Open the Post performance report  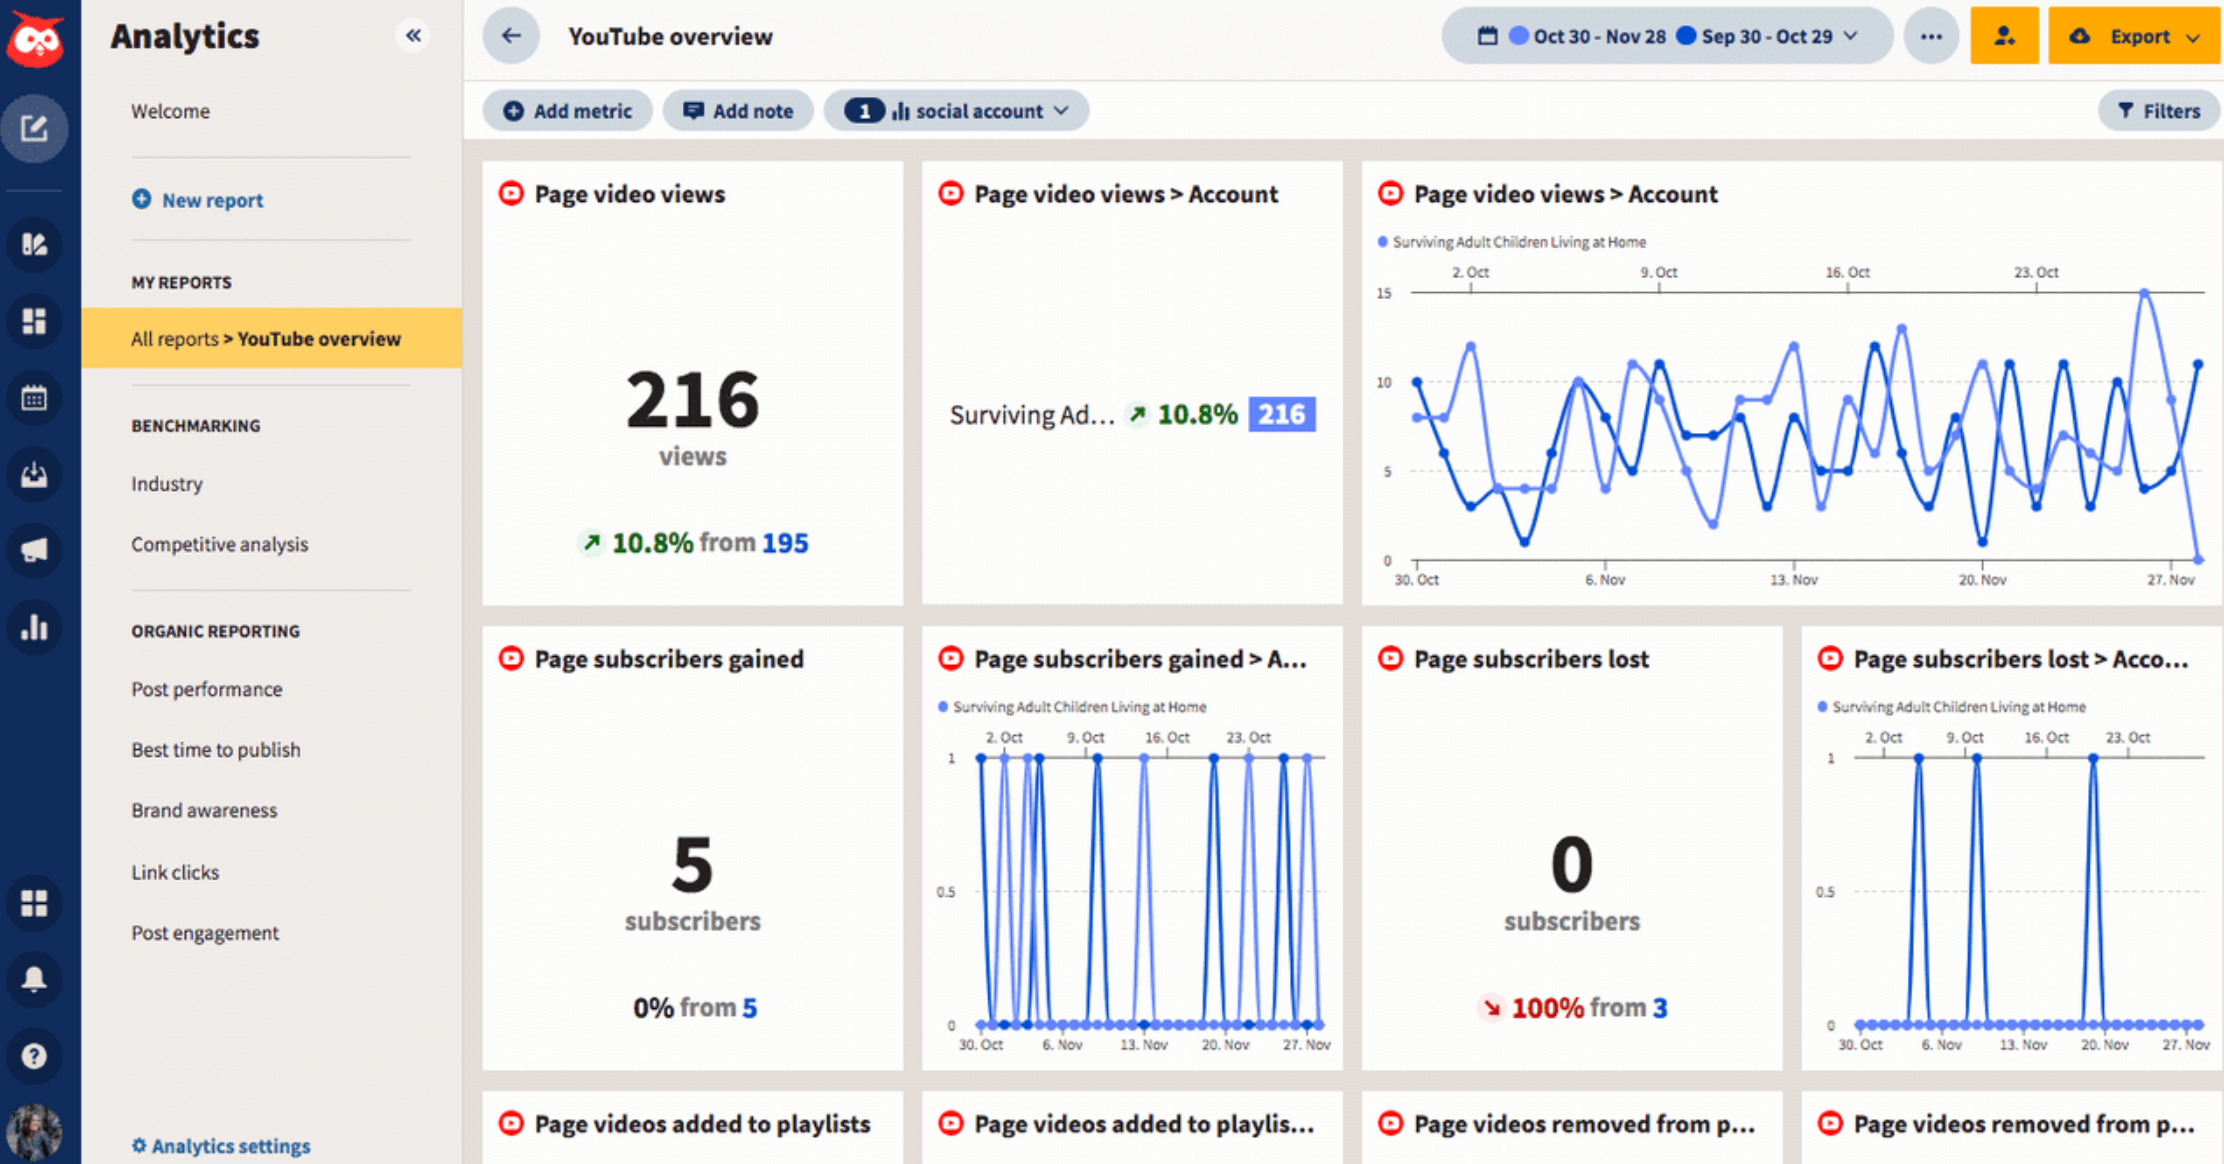[206, 689]
